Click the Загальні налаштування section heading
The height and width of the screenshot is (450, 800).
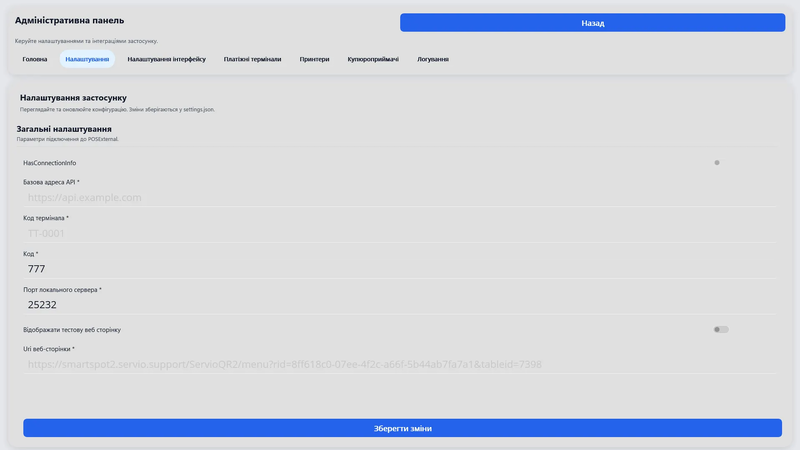[64, 129]
